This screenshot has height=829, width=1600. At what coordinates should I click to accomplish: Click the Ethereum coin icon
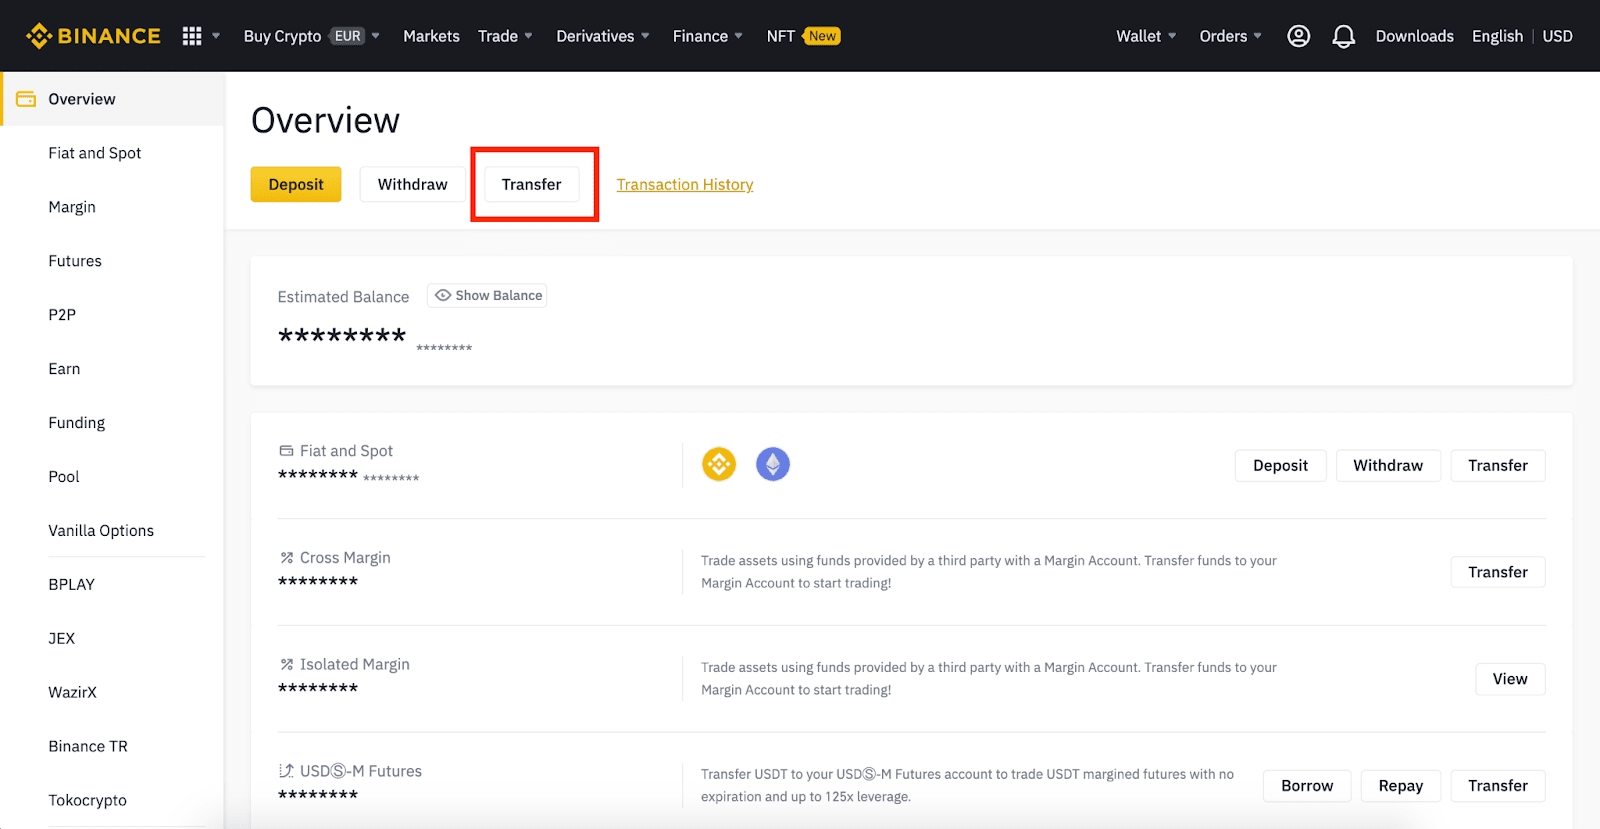click(772, 464)
